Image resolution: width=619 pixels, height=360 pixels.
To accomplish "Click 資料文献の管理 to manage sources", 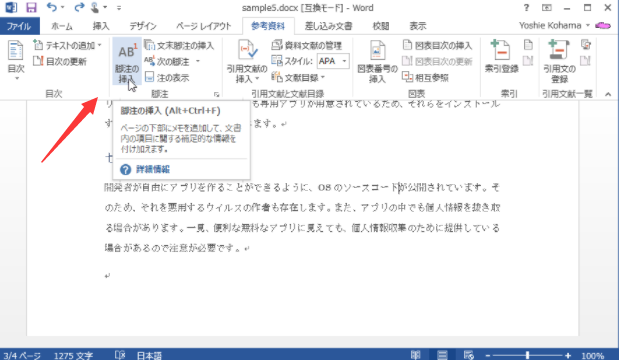I will click(307, 45).
